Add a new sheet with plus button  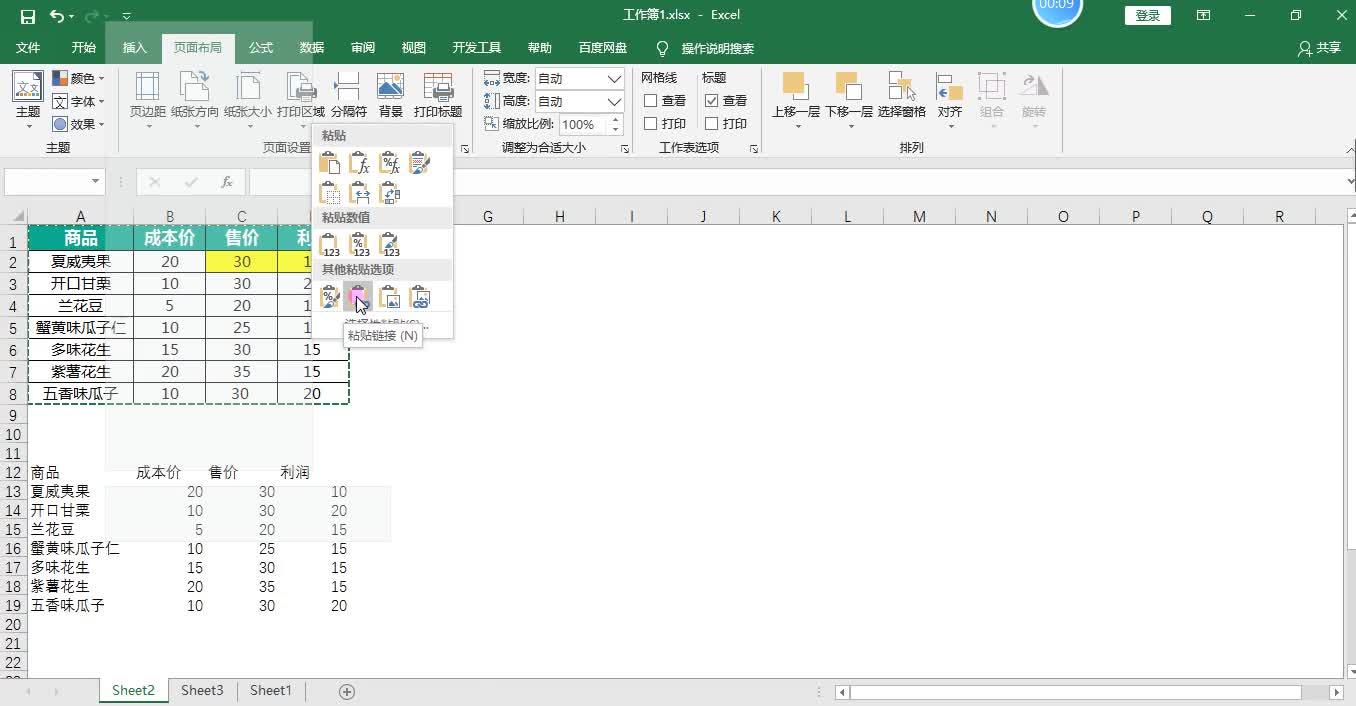347,691
